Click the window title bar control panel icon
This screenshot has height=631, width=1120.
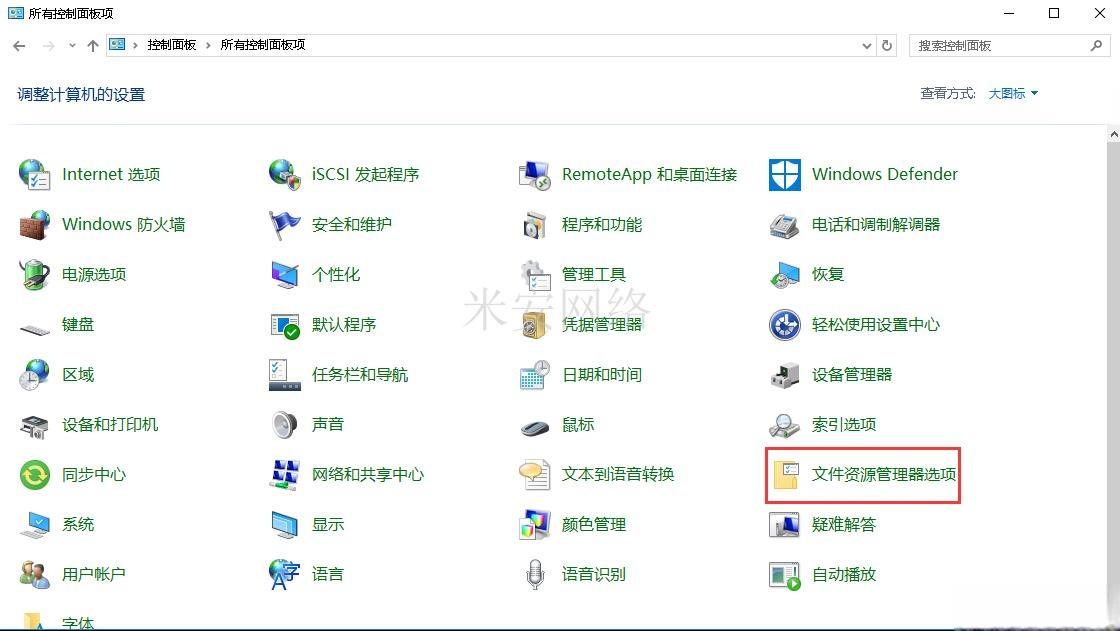[x=16, y=13]
